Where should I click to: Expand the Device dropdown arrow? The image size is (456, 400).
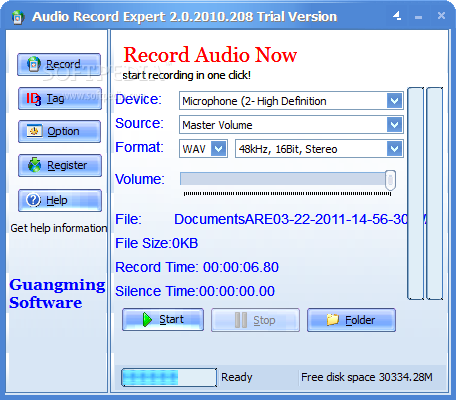pyautogui.click(x=394, y=101)
